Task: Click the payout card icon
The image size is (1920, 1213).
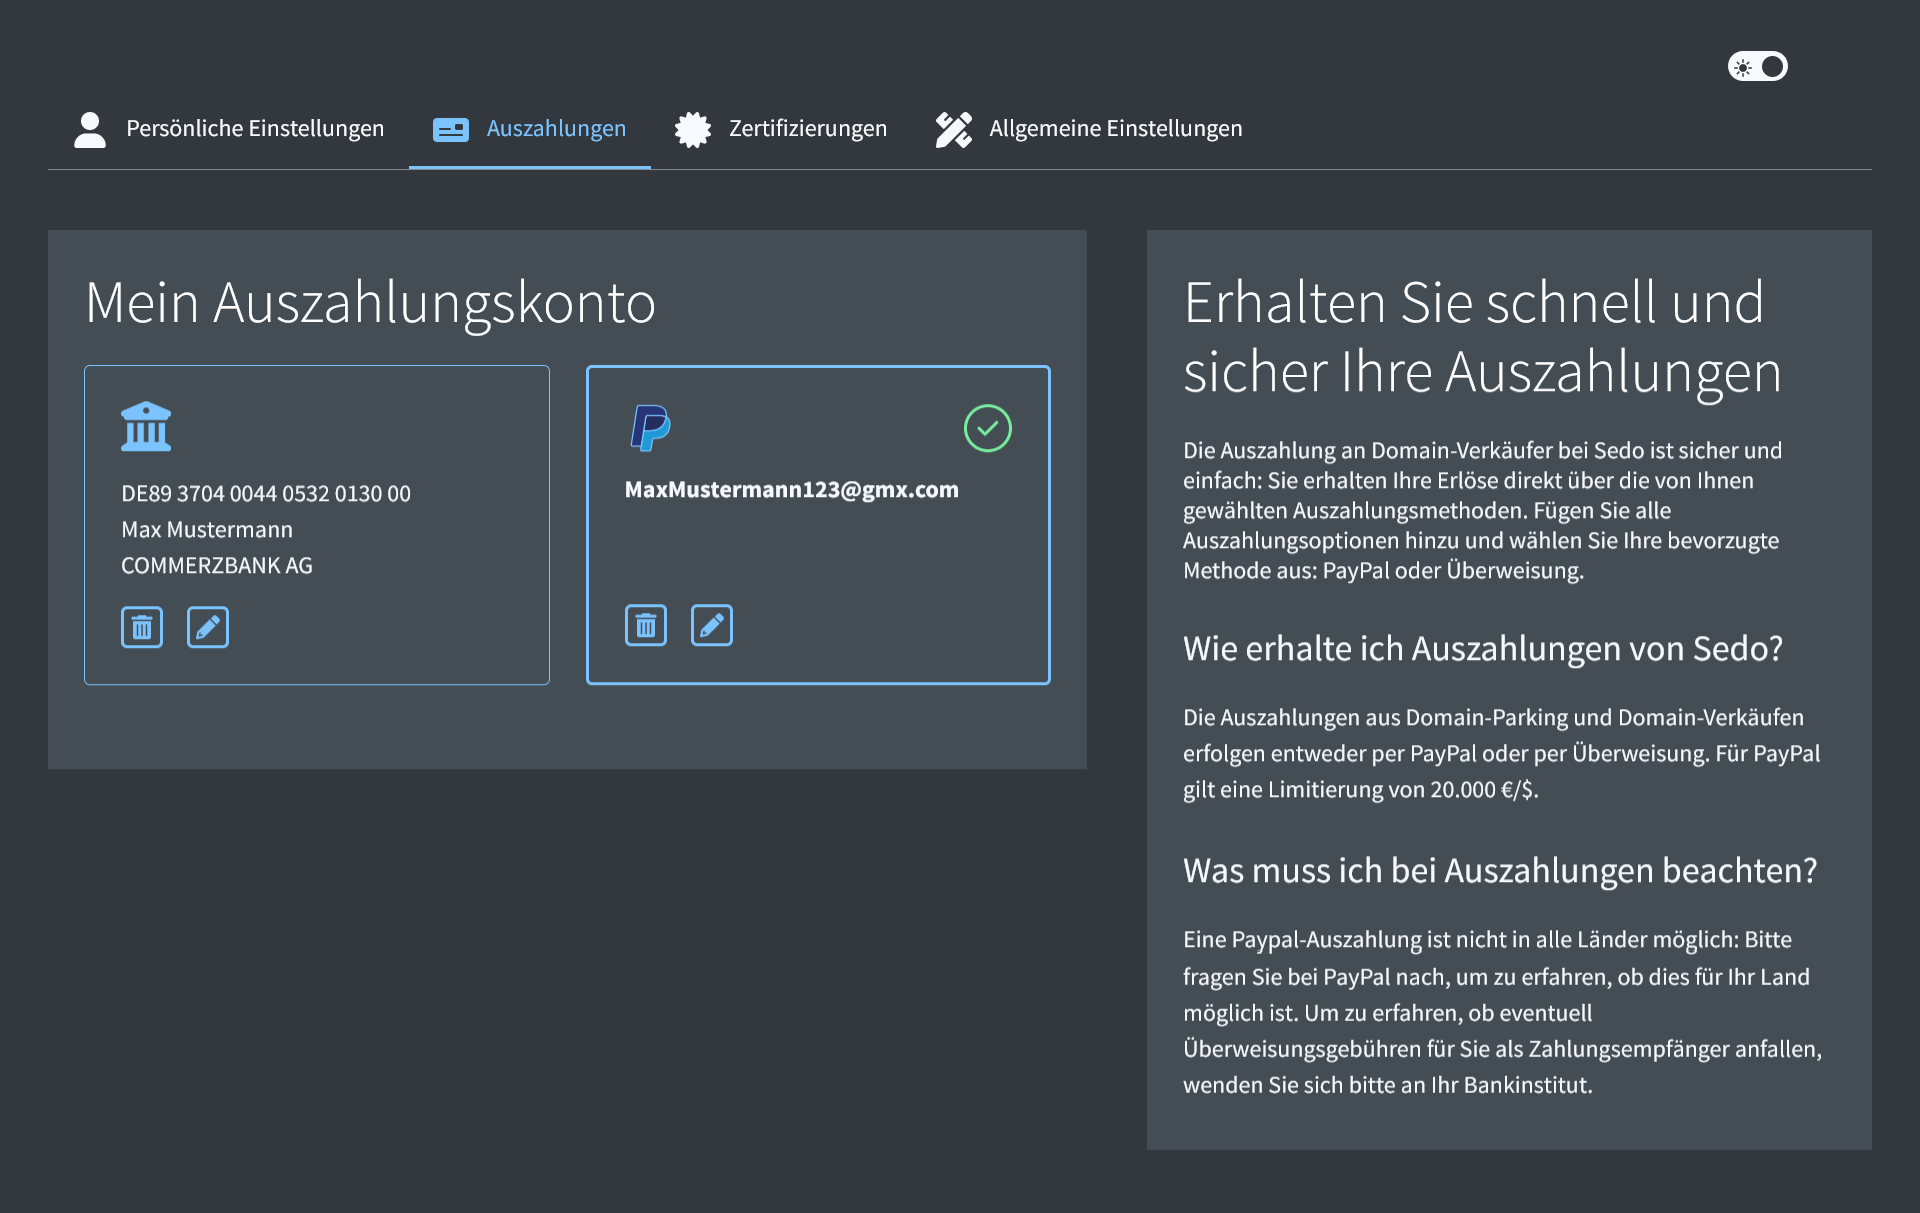Action: point(450,129)
